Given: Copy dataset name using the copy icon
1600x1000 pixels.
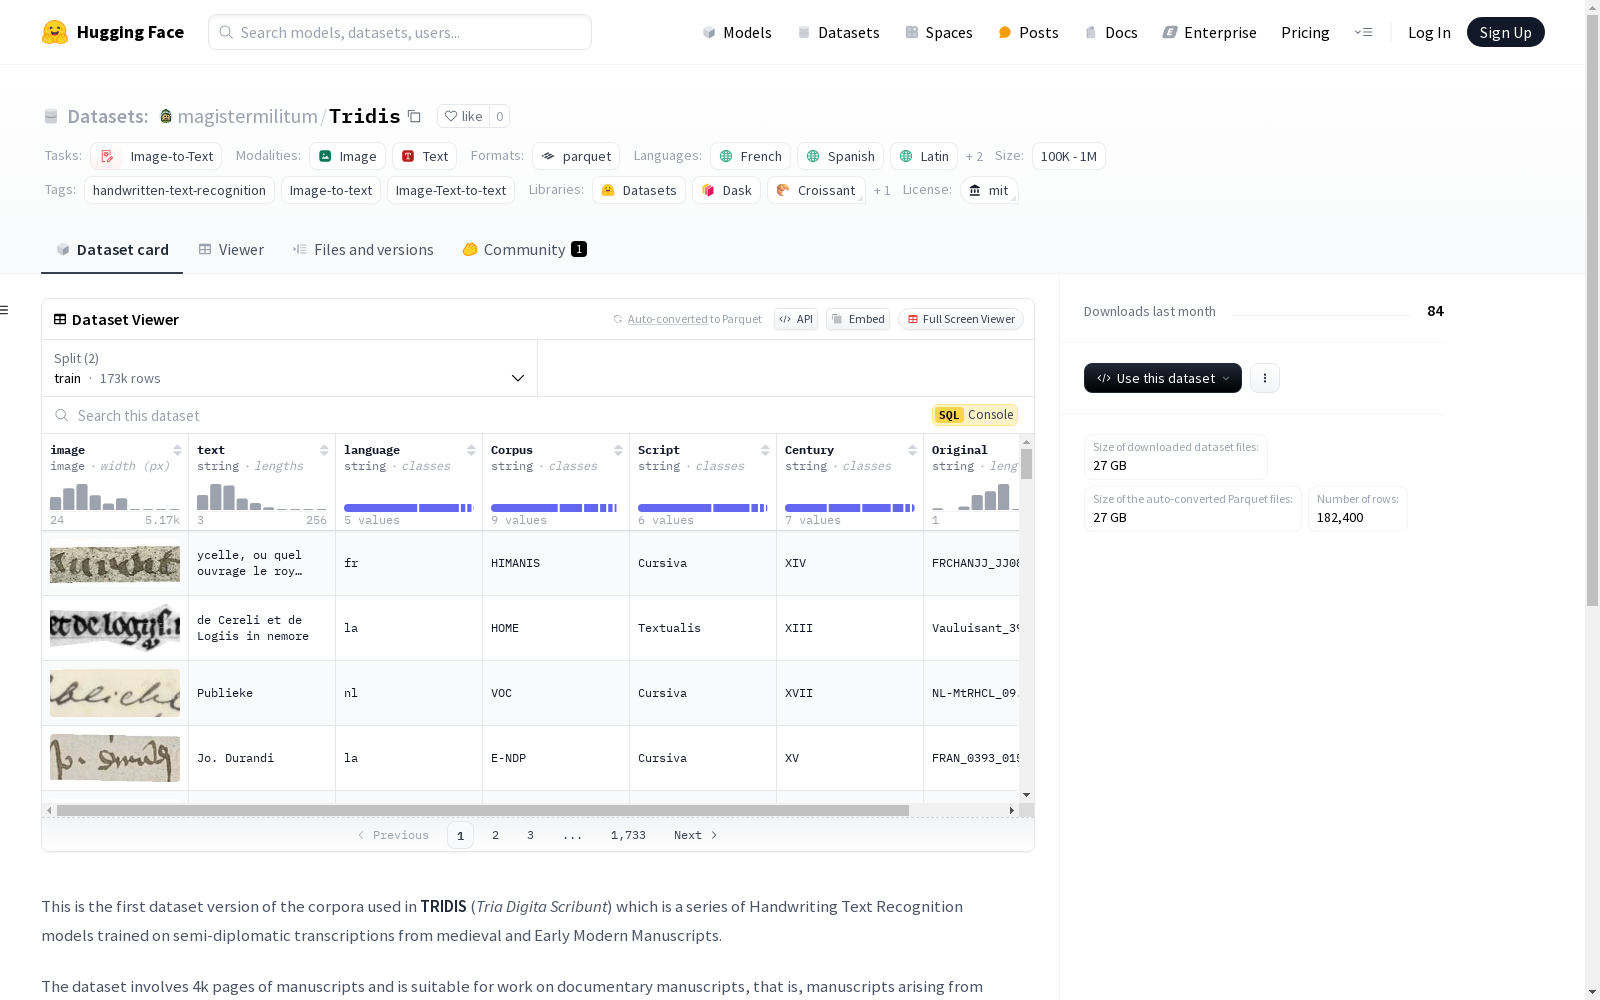Looking at the screenshot, I should [x=414, y=116].
